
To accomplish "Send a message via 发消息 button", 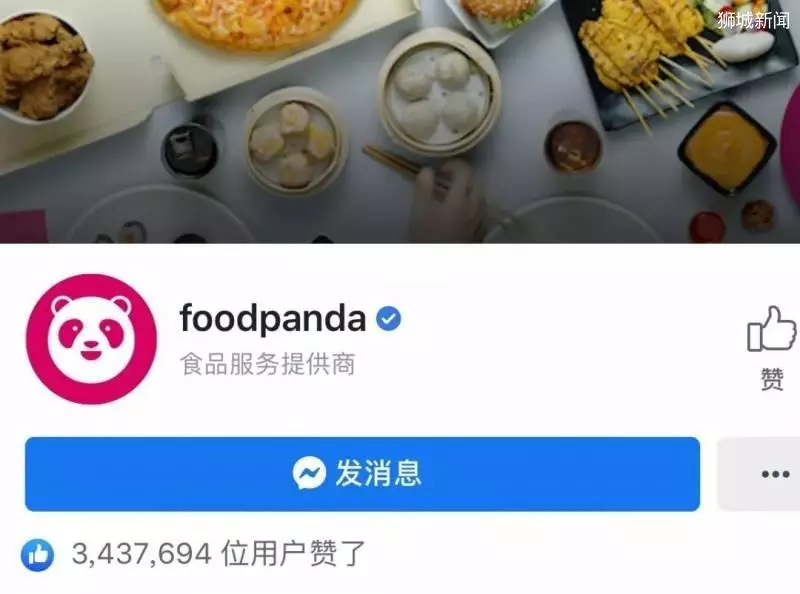I will coord(362,474).
